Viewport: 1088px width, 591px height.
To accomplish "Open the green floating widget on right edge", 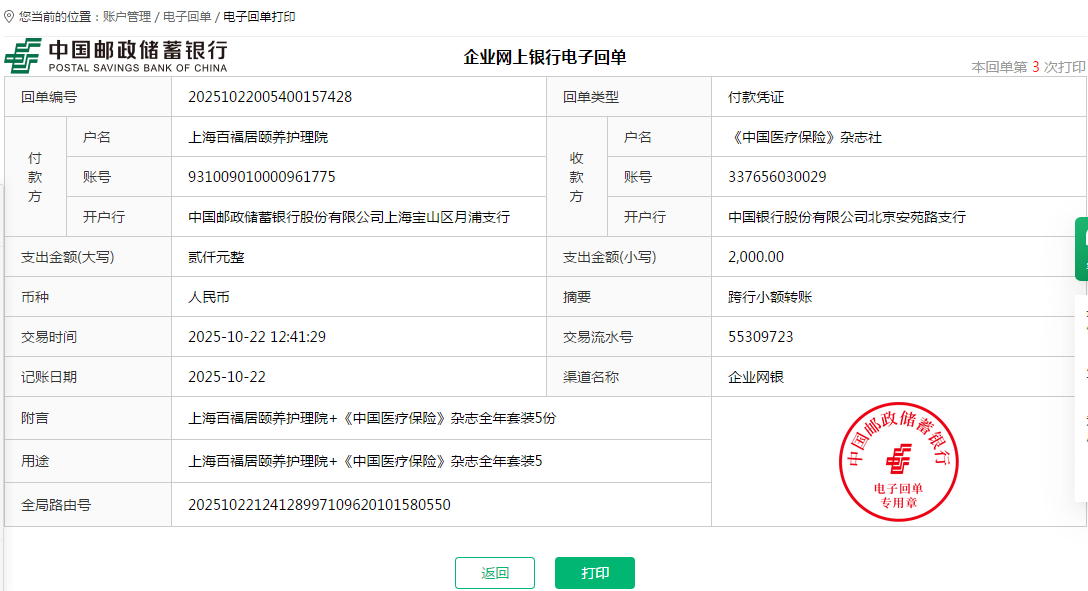I will (x=1081, y=248).
